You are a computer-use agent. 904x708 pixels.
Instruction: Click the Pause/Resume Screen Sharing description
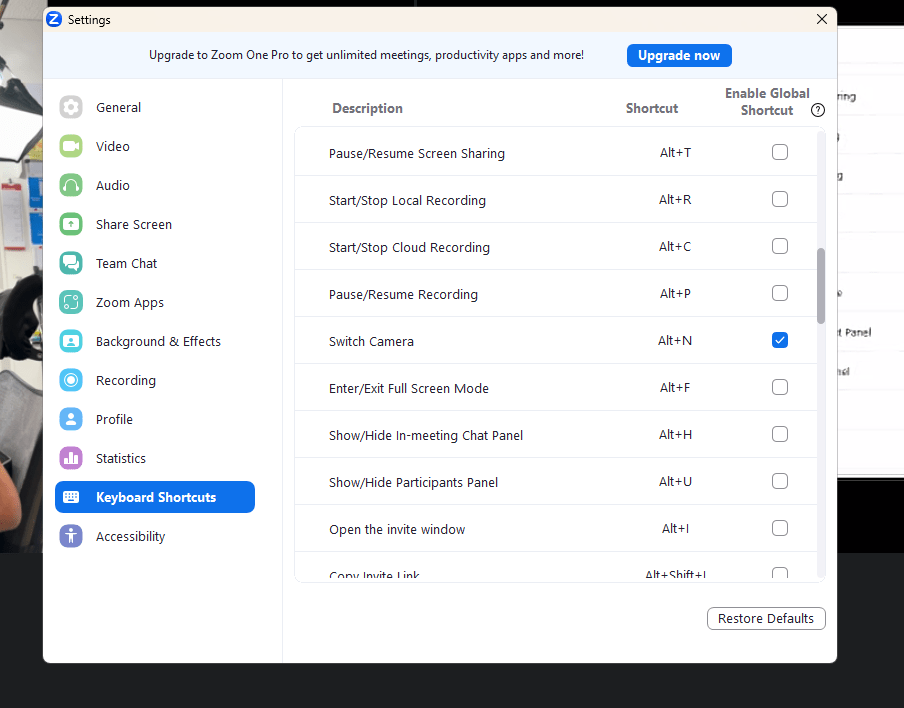click(417, 153)
